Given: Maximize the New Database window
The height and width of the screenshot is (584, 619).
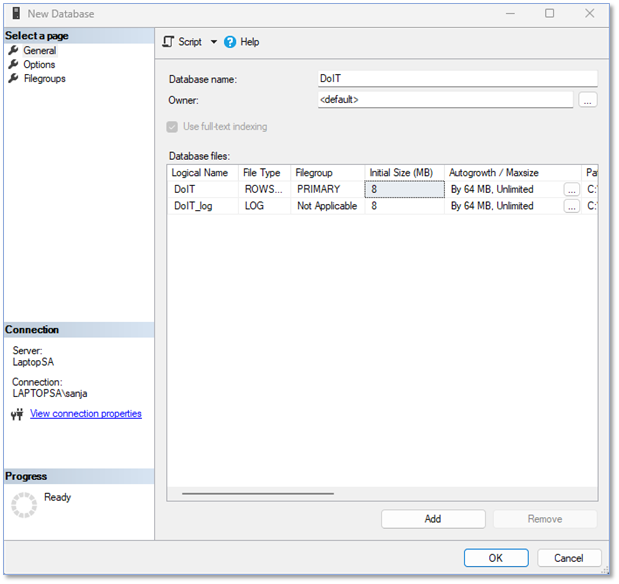Looking at the screenshot, I should [550, 13].
